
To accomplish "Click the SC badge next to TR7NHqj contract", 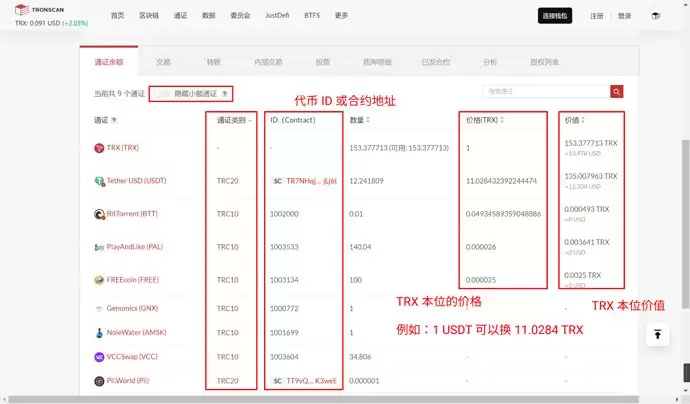I will tap(277, 181).
